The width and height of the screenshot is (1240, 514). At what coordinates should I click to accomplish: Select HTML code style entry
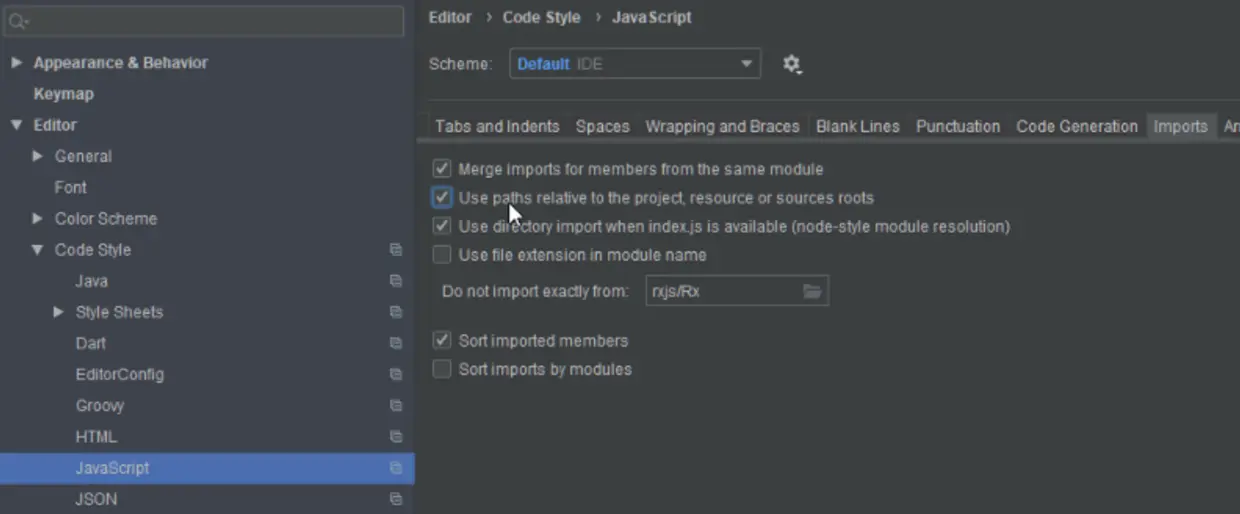pos(96,437)
